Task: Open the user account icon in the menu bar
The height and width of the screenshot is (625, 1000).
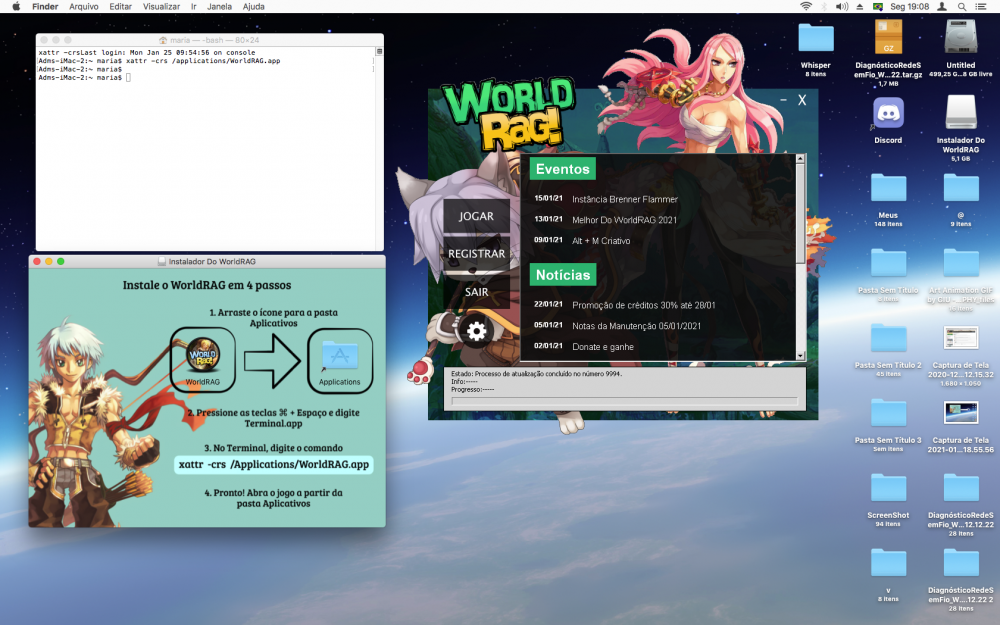Action: tap(942, 6)
